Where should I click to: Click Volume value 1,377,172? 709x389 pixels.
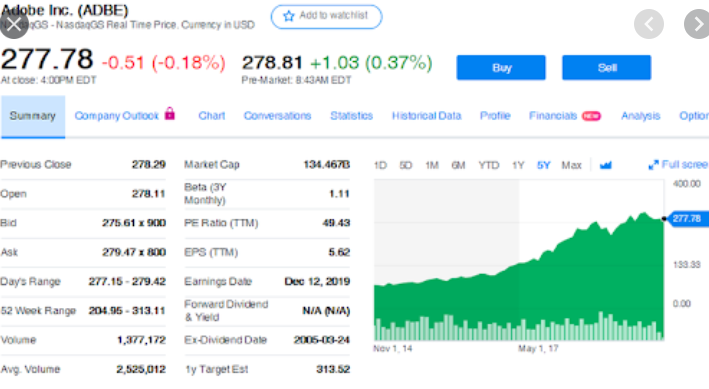(142, 340)
